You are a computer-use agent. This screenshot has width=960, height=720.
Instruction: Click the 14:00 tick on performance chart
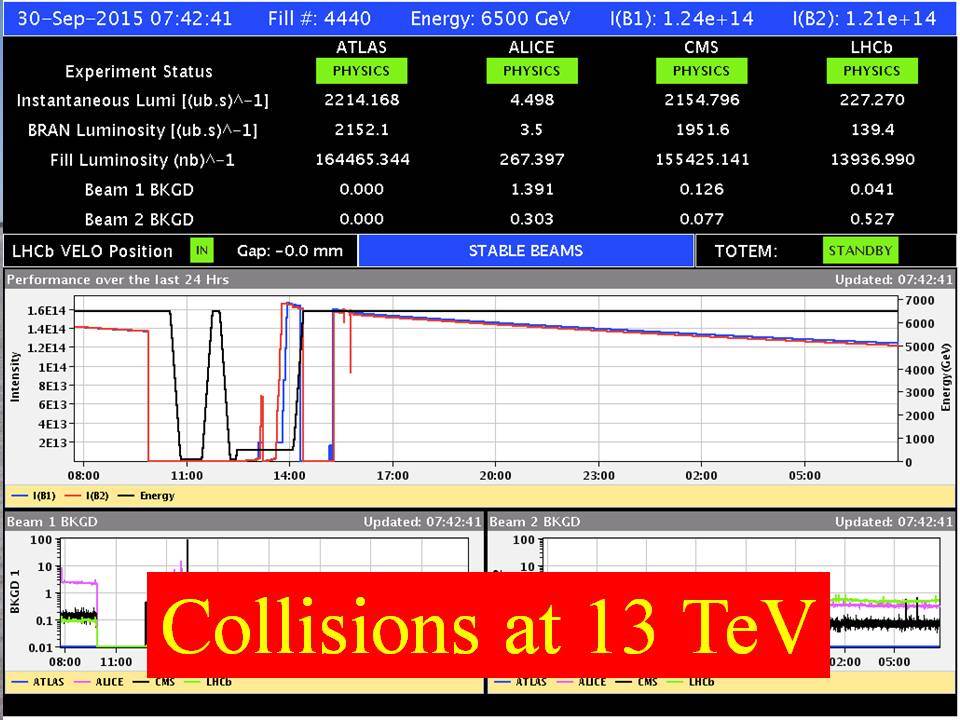coord(290,476)
